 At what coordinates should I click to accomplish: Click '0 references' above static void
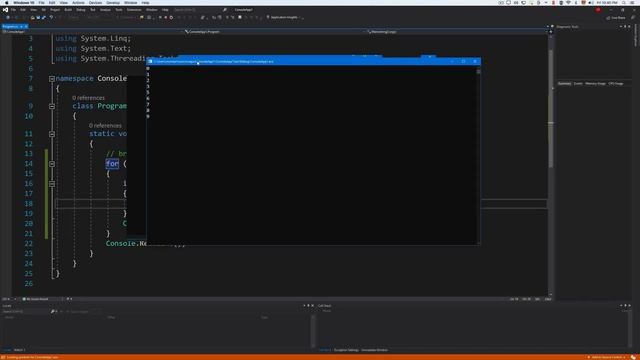[x=105, y=126]
